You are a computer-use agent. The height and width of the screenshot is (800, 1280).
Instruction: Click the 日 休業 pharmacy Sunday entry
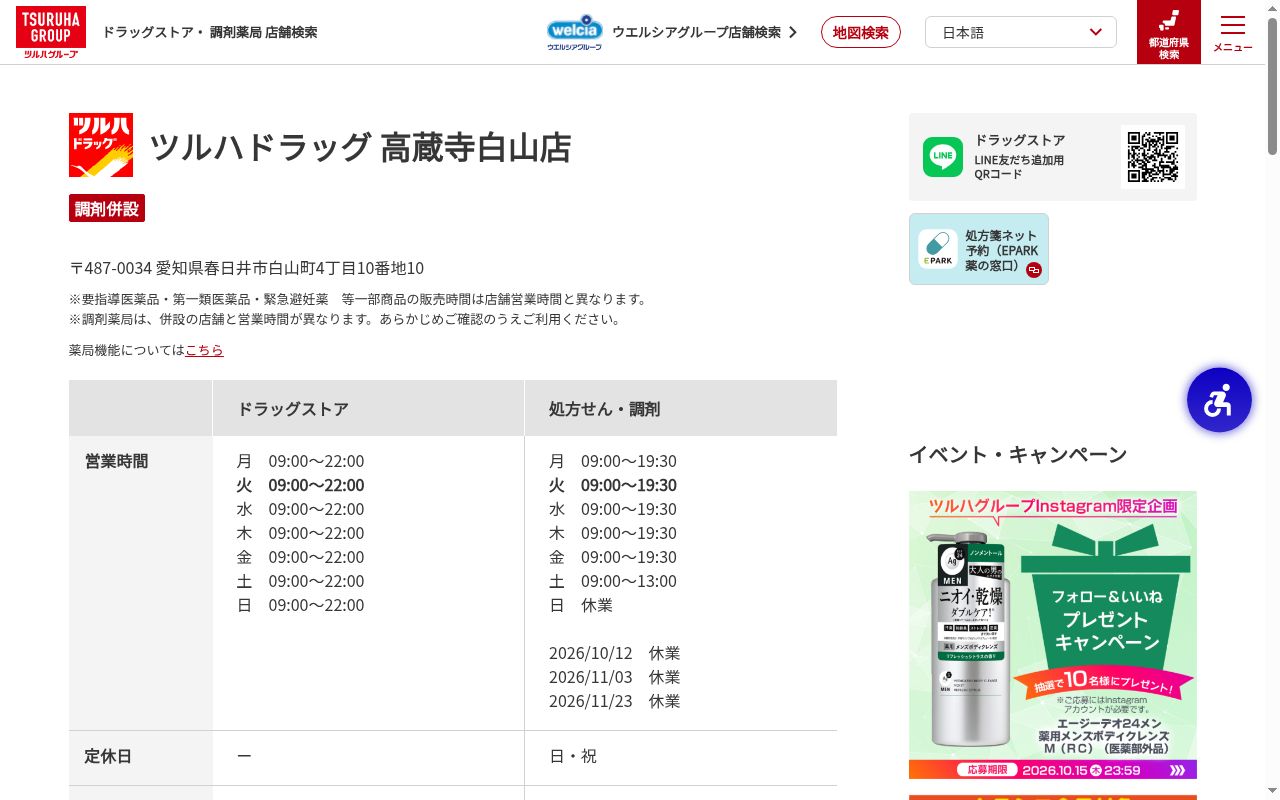581,605
